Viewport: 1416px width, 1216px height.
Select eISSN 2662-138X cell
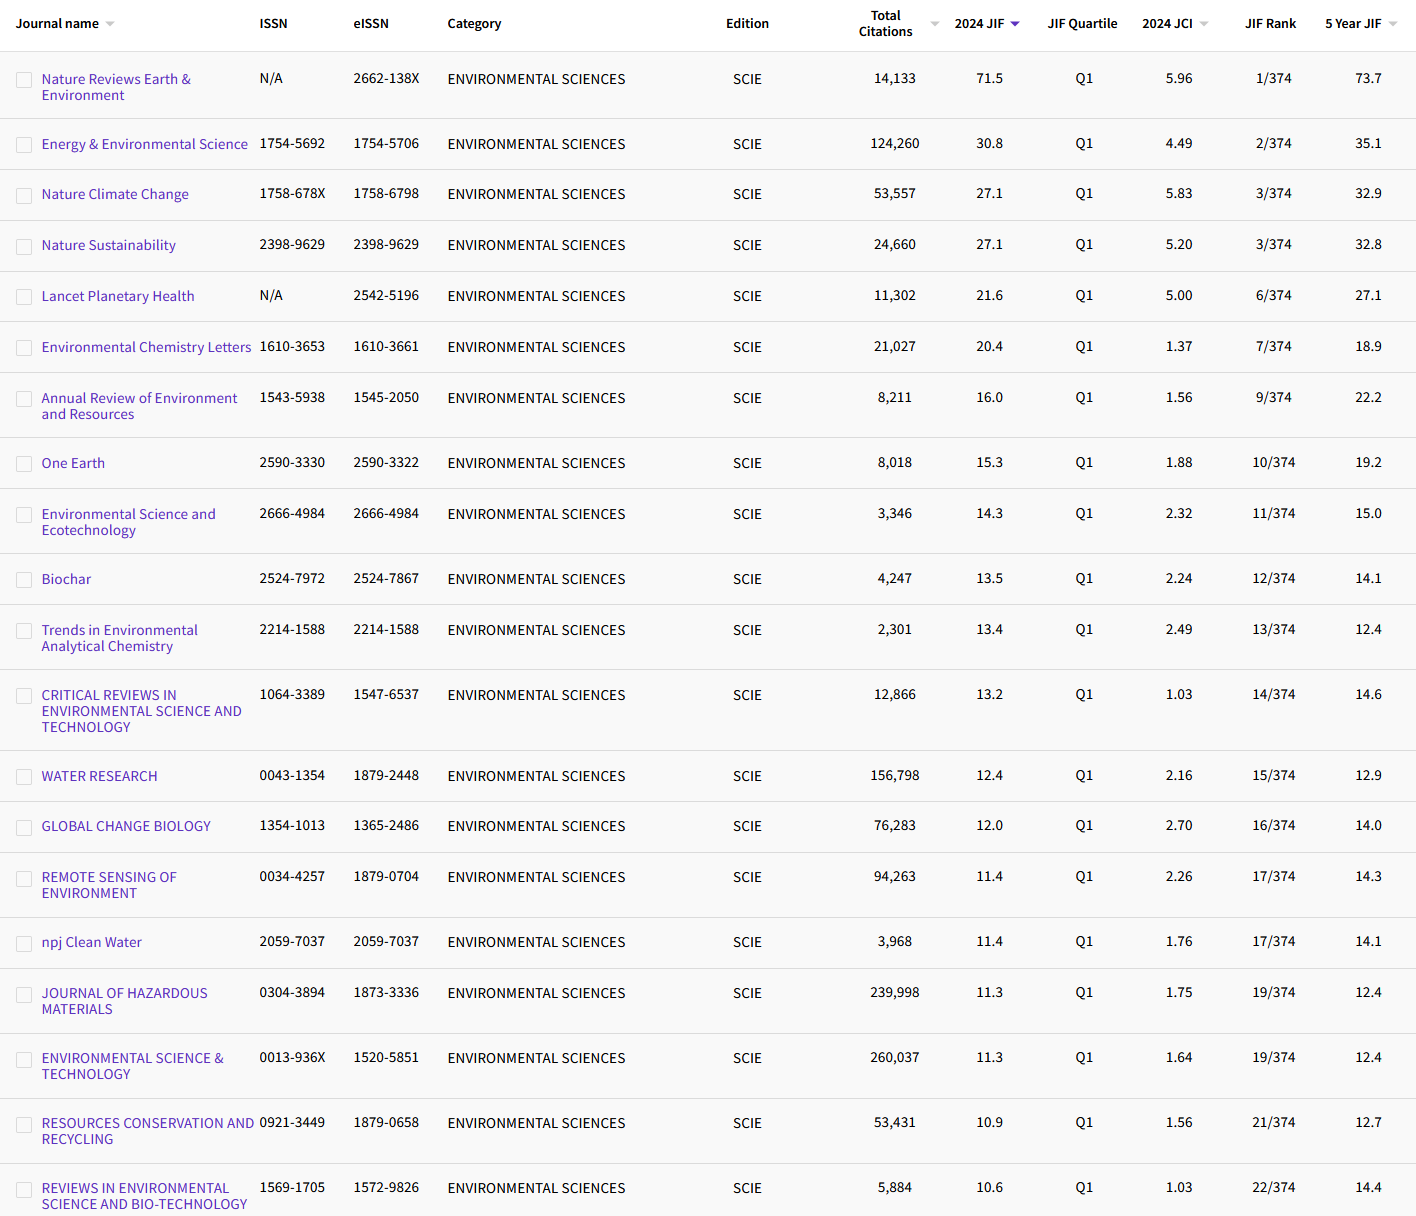(x=386, y=78)
